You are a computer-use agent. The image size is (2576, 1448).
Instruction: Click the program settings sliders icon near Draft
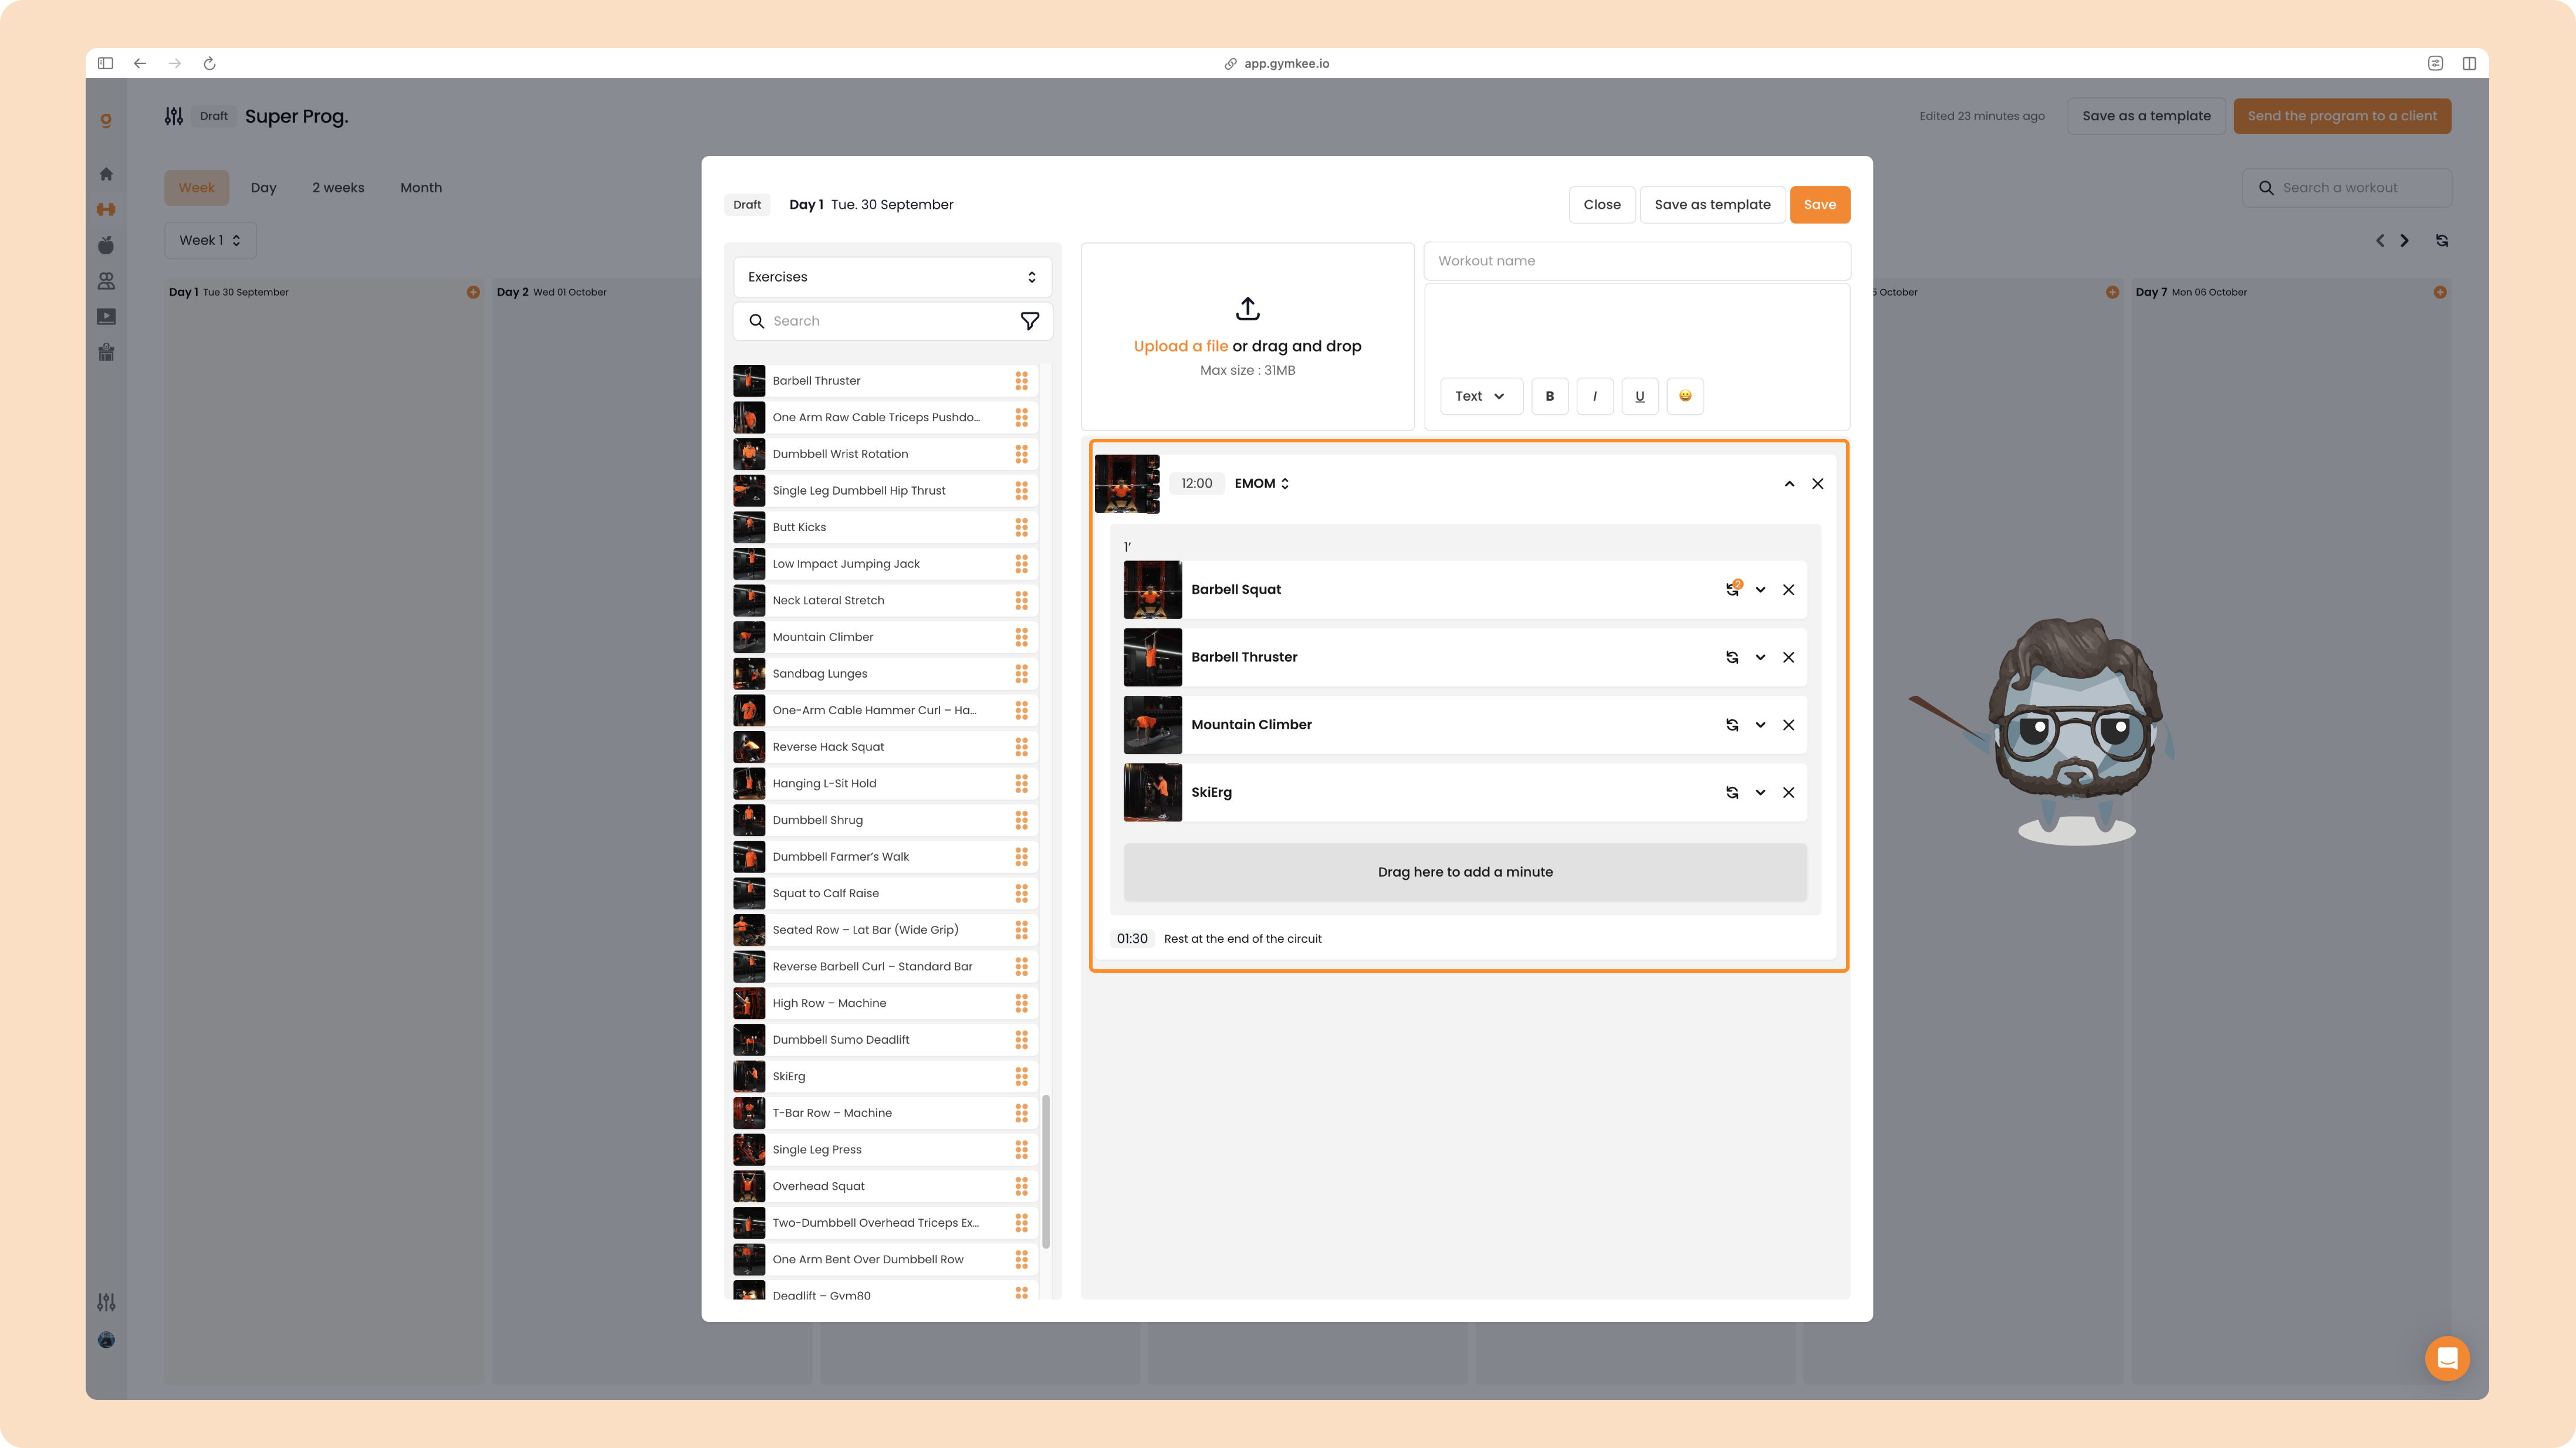coord(174,116)
